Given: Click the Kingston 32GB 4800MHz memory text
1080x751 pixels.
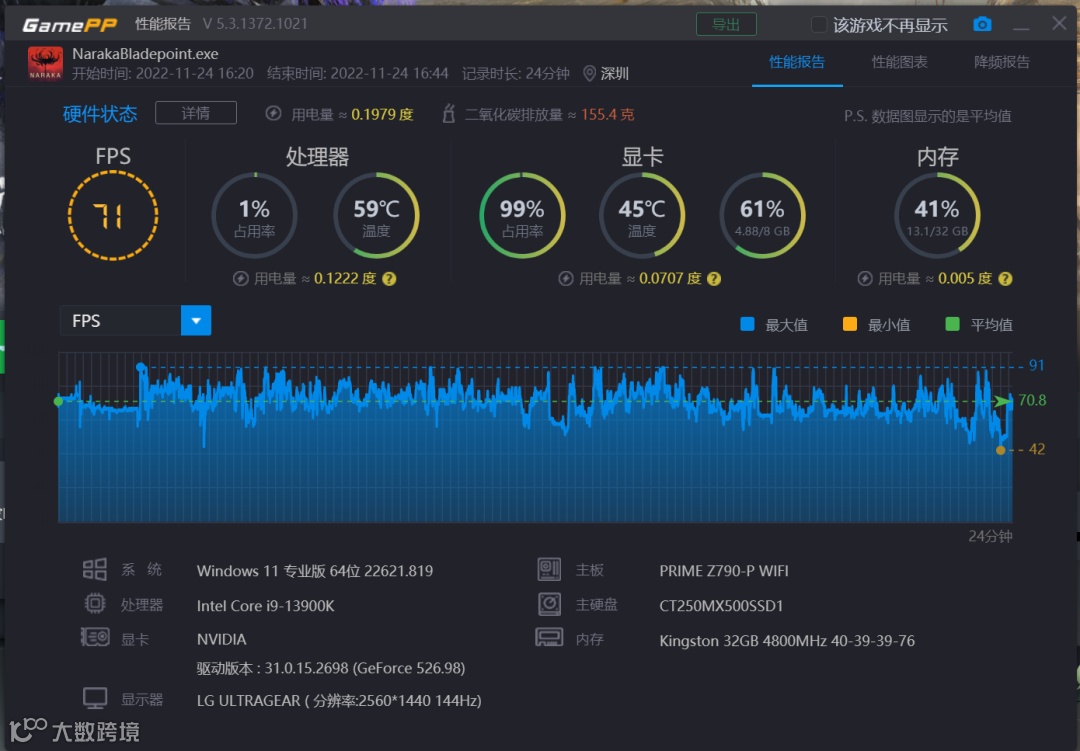Looking at the screenshot, I should tap(787, 641).
